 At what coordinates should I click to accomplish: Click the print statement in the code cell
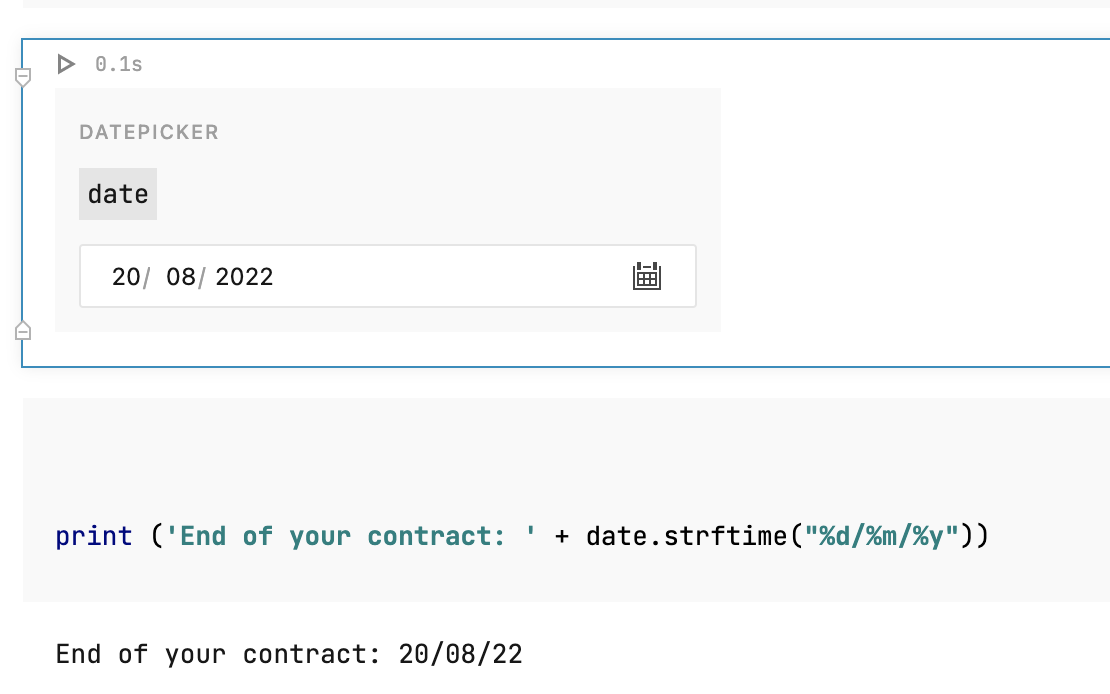pos(94,535)
